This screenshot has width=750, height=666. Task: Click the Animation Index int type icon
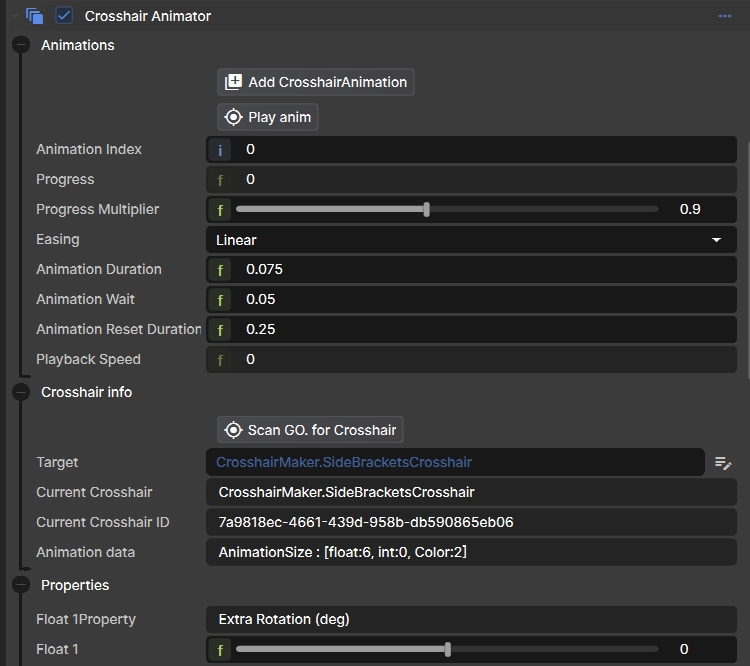pos(220,150)
